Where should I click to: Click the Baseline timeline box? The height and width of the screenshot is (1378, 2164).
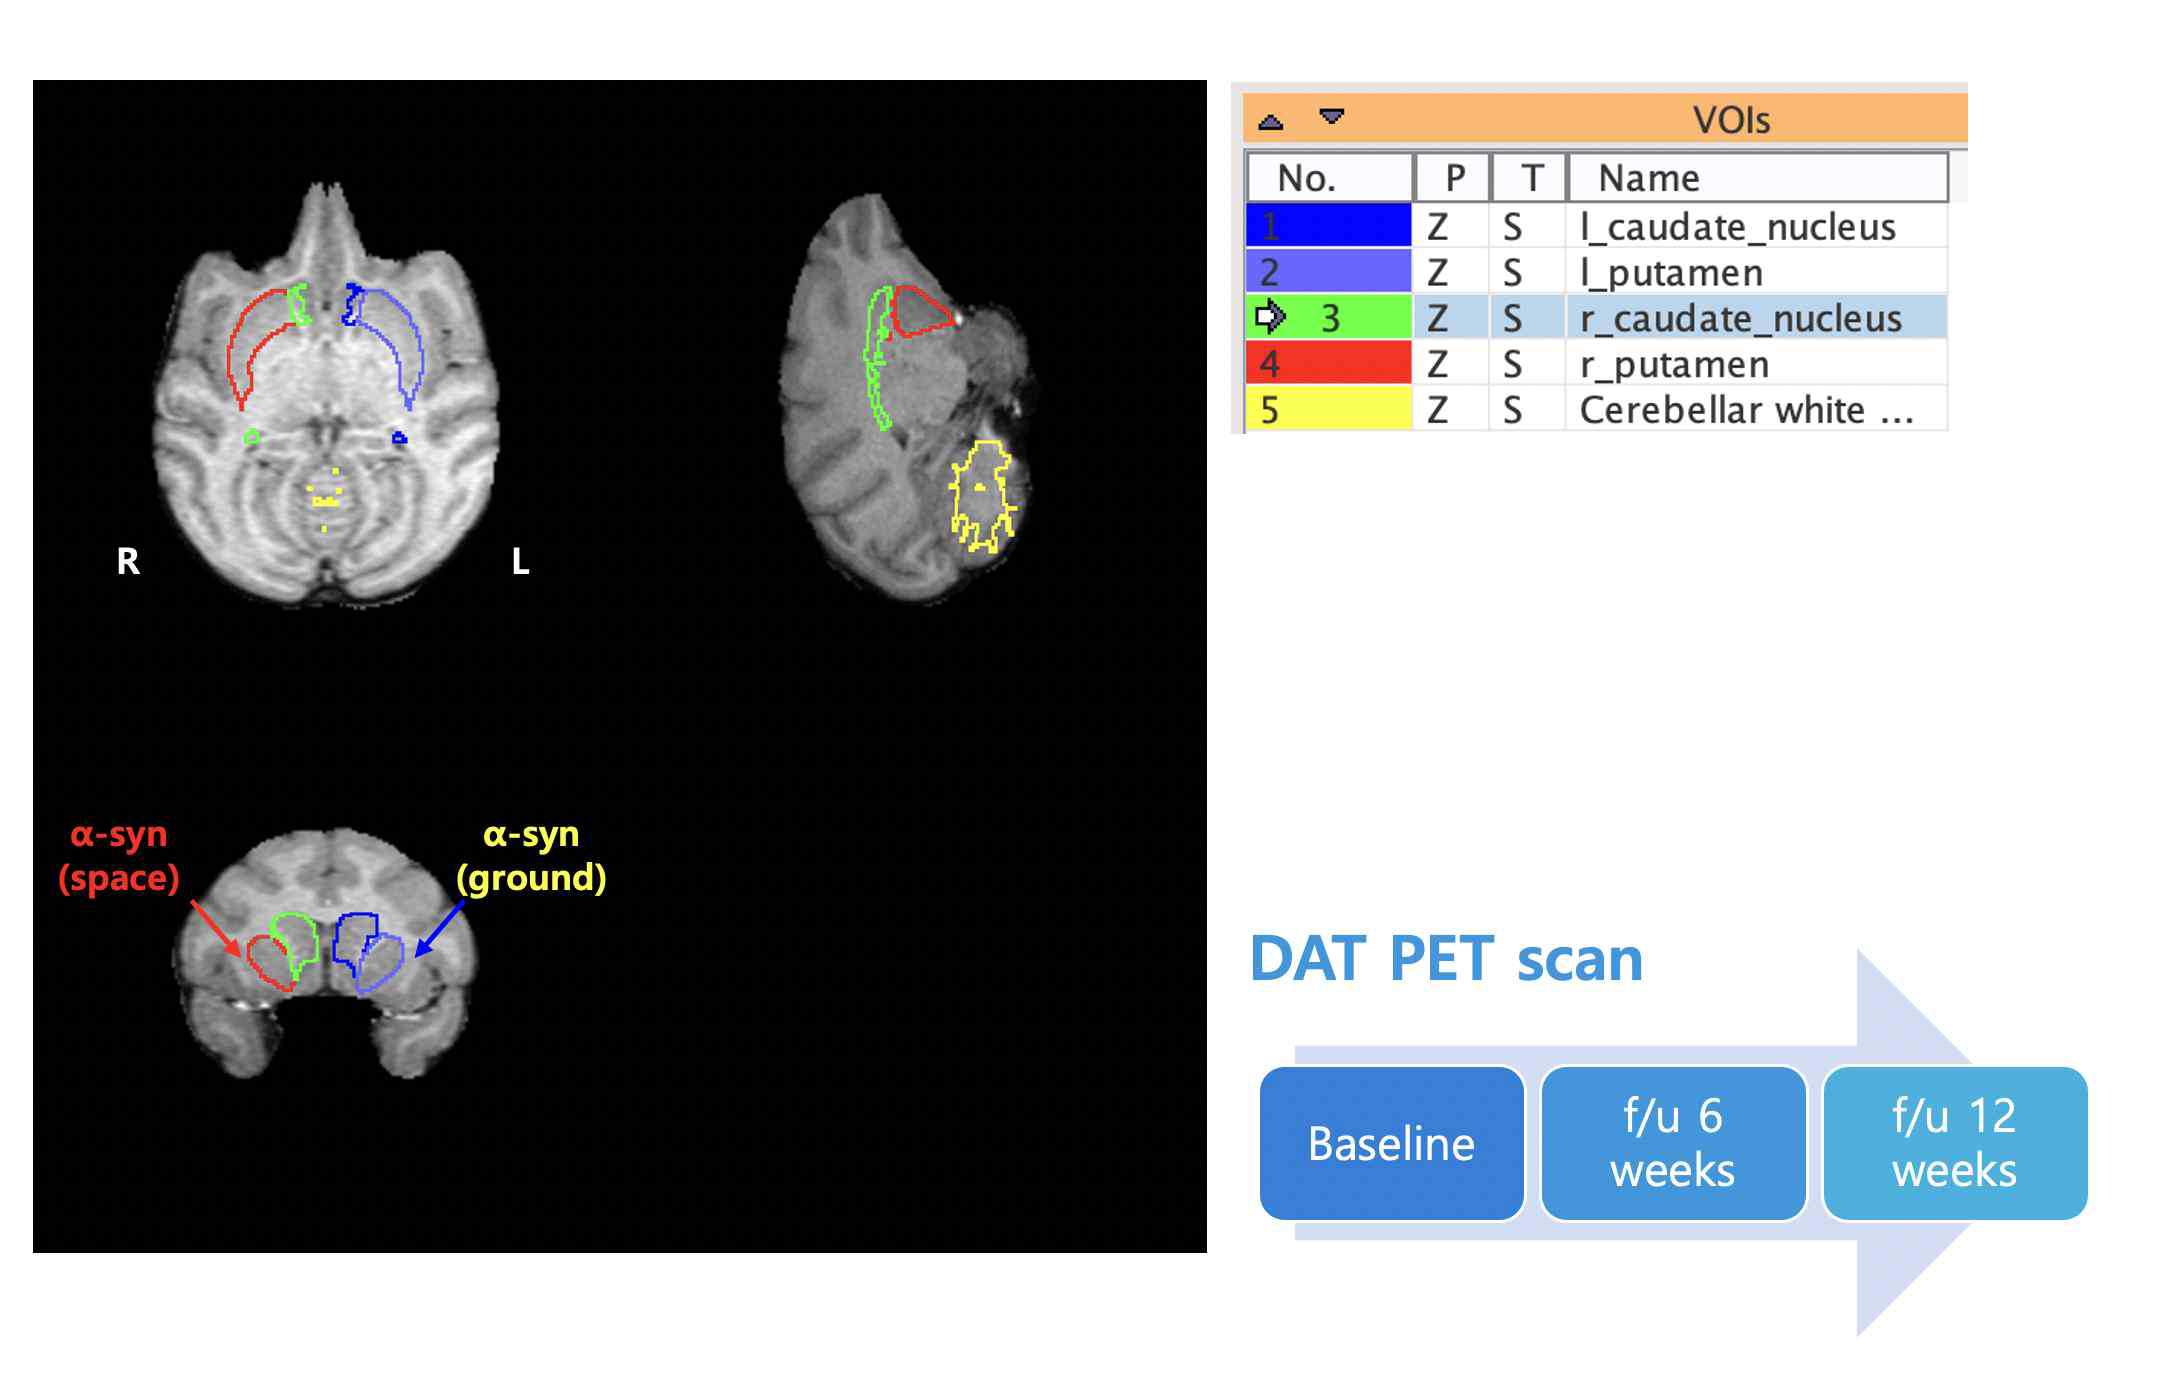tap(1392, 1143)
